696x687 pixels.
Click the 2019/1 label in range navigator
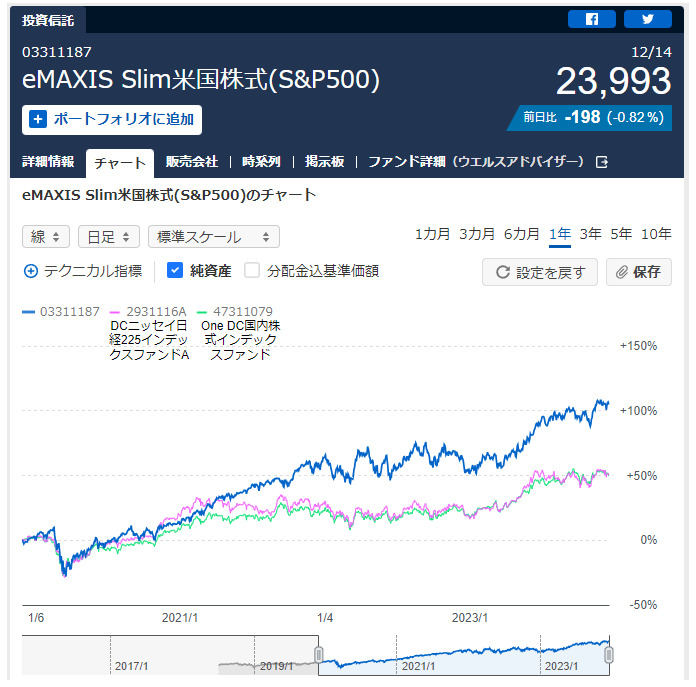(276, 666)
